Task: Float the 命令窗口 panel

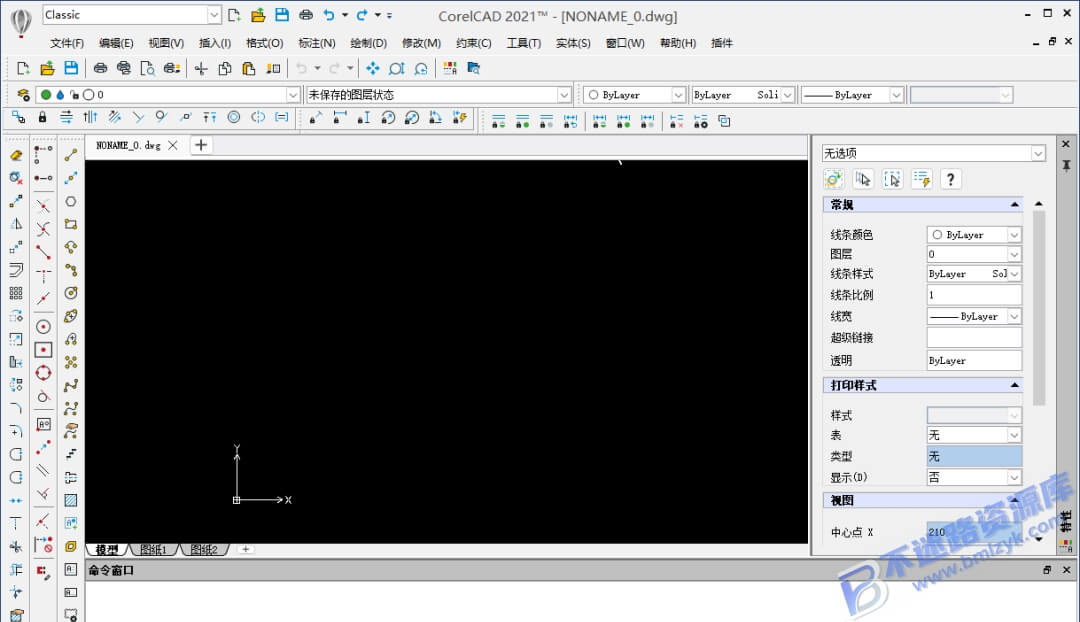Action: point(1047,570)
